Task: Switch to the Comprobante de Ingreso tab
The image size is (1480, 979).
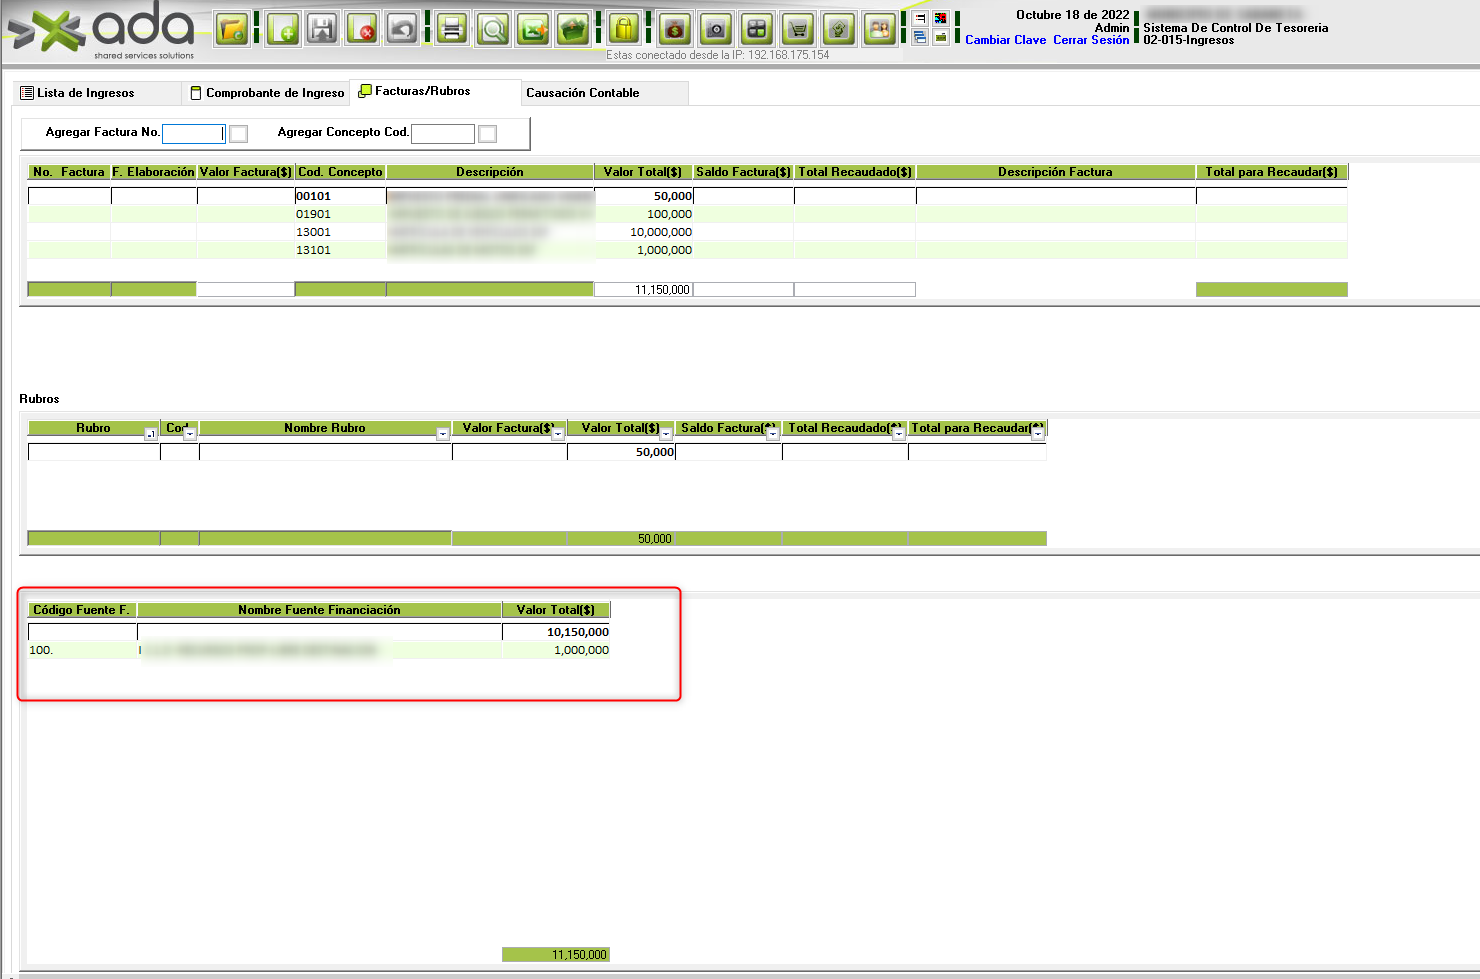Action: tap(266, 93)
